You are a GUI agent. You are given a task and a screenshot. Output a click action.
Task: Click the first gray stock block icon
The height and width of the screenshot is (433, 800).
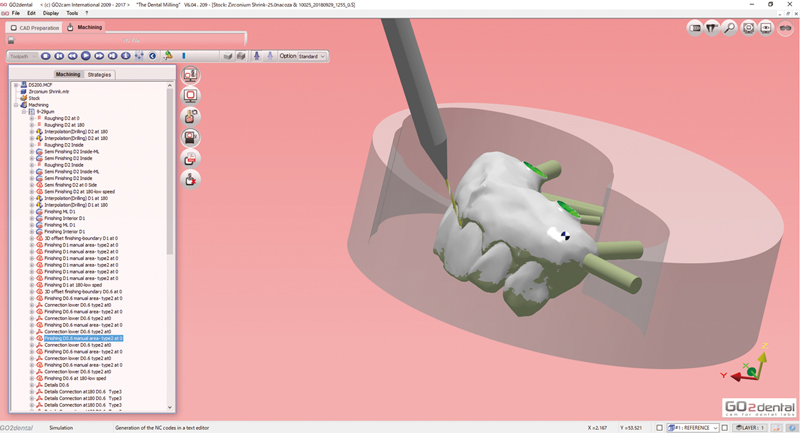click(x=228, y=56)
